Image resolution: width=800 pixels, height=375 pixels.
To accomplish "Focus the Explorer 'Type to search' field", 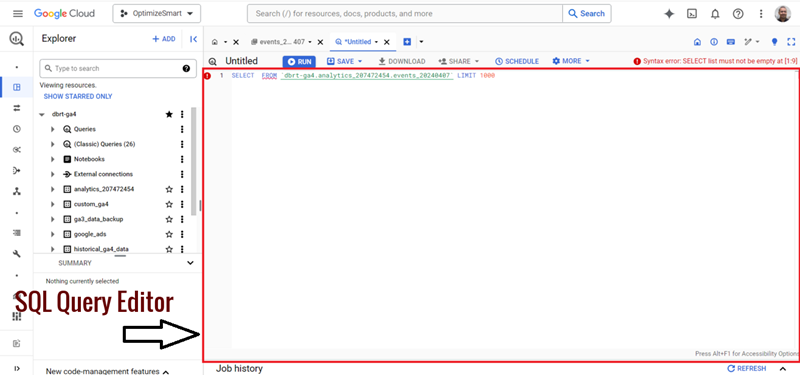I will pyautogui.click(x=118, y=68).
